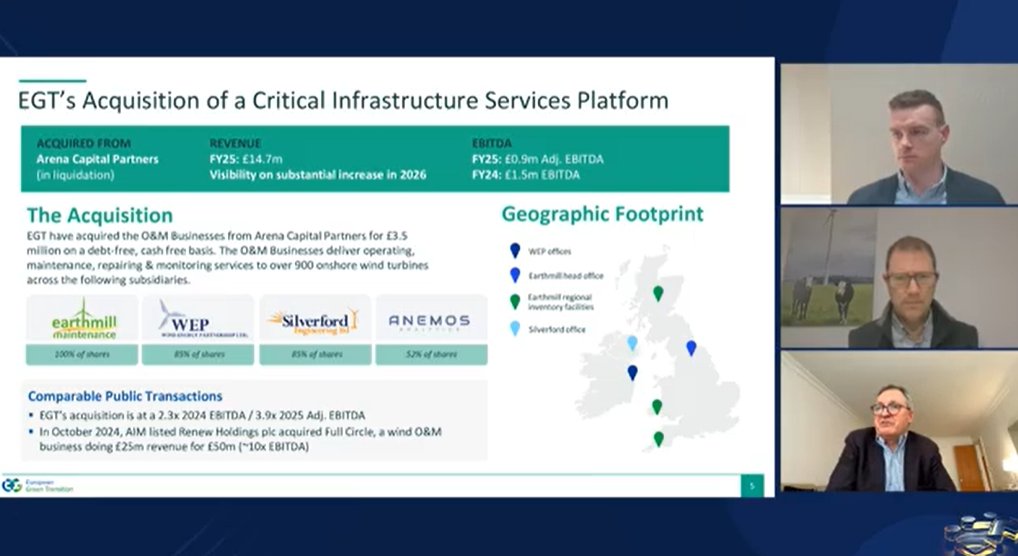Viewport: 1018px width, 556px height.
Task: Click the dark blue pin on Ireland's east coast
Action: click(x=632, y=373)
